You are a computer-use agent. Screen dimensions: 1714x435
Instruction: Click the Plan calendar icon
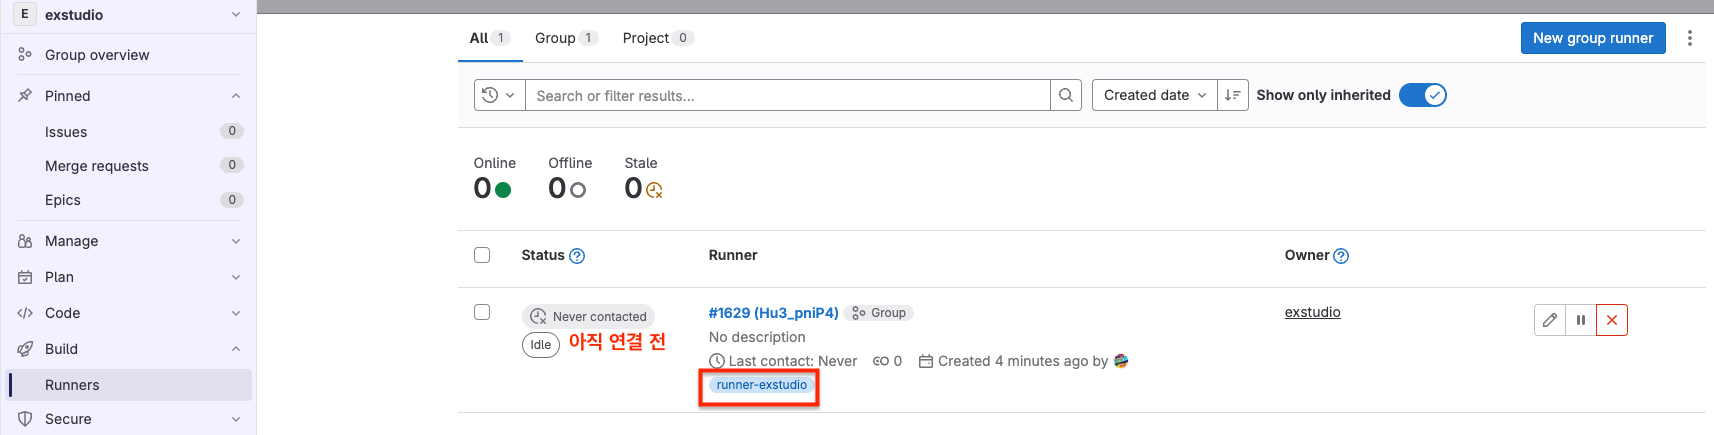(x=25, y=277)
